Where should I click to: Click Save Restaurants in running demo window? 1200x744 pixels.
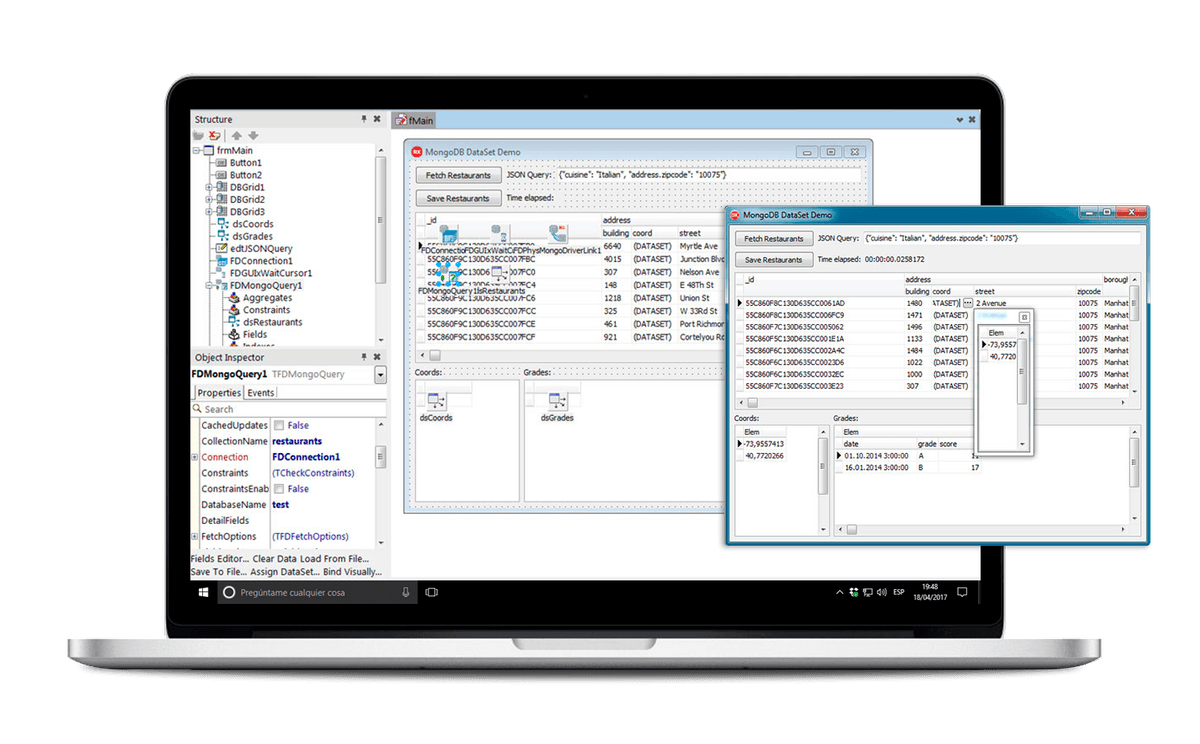[x=773, y=260]
